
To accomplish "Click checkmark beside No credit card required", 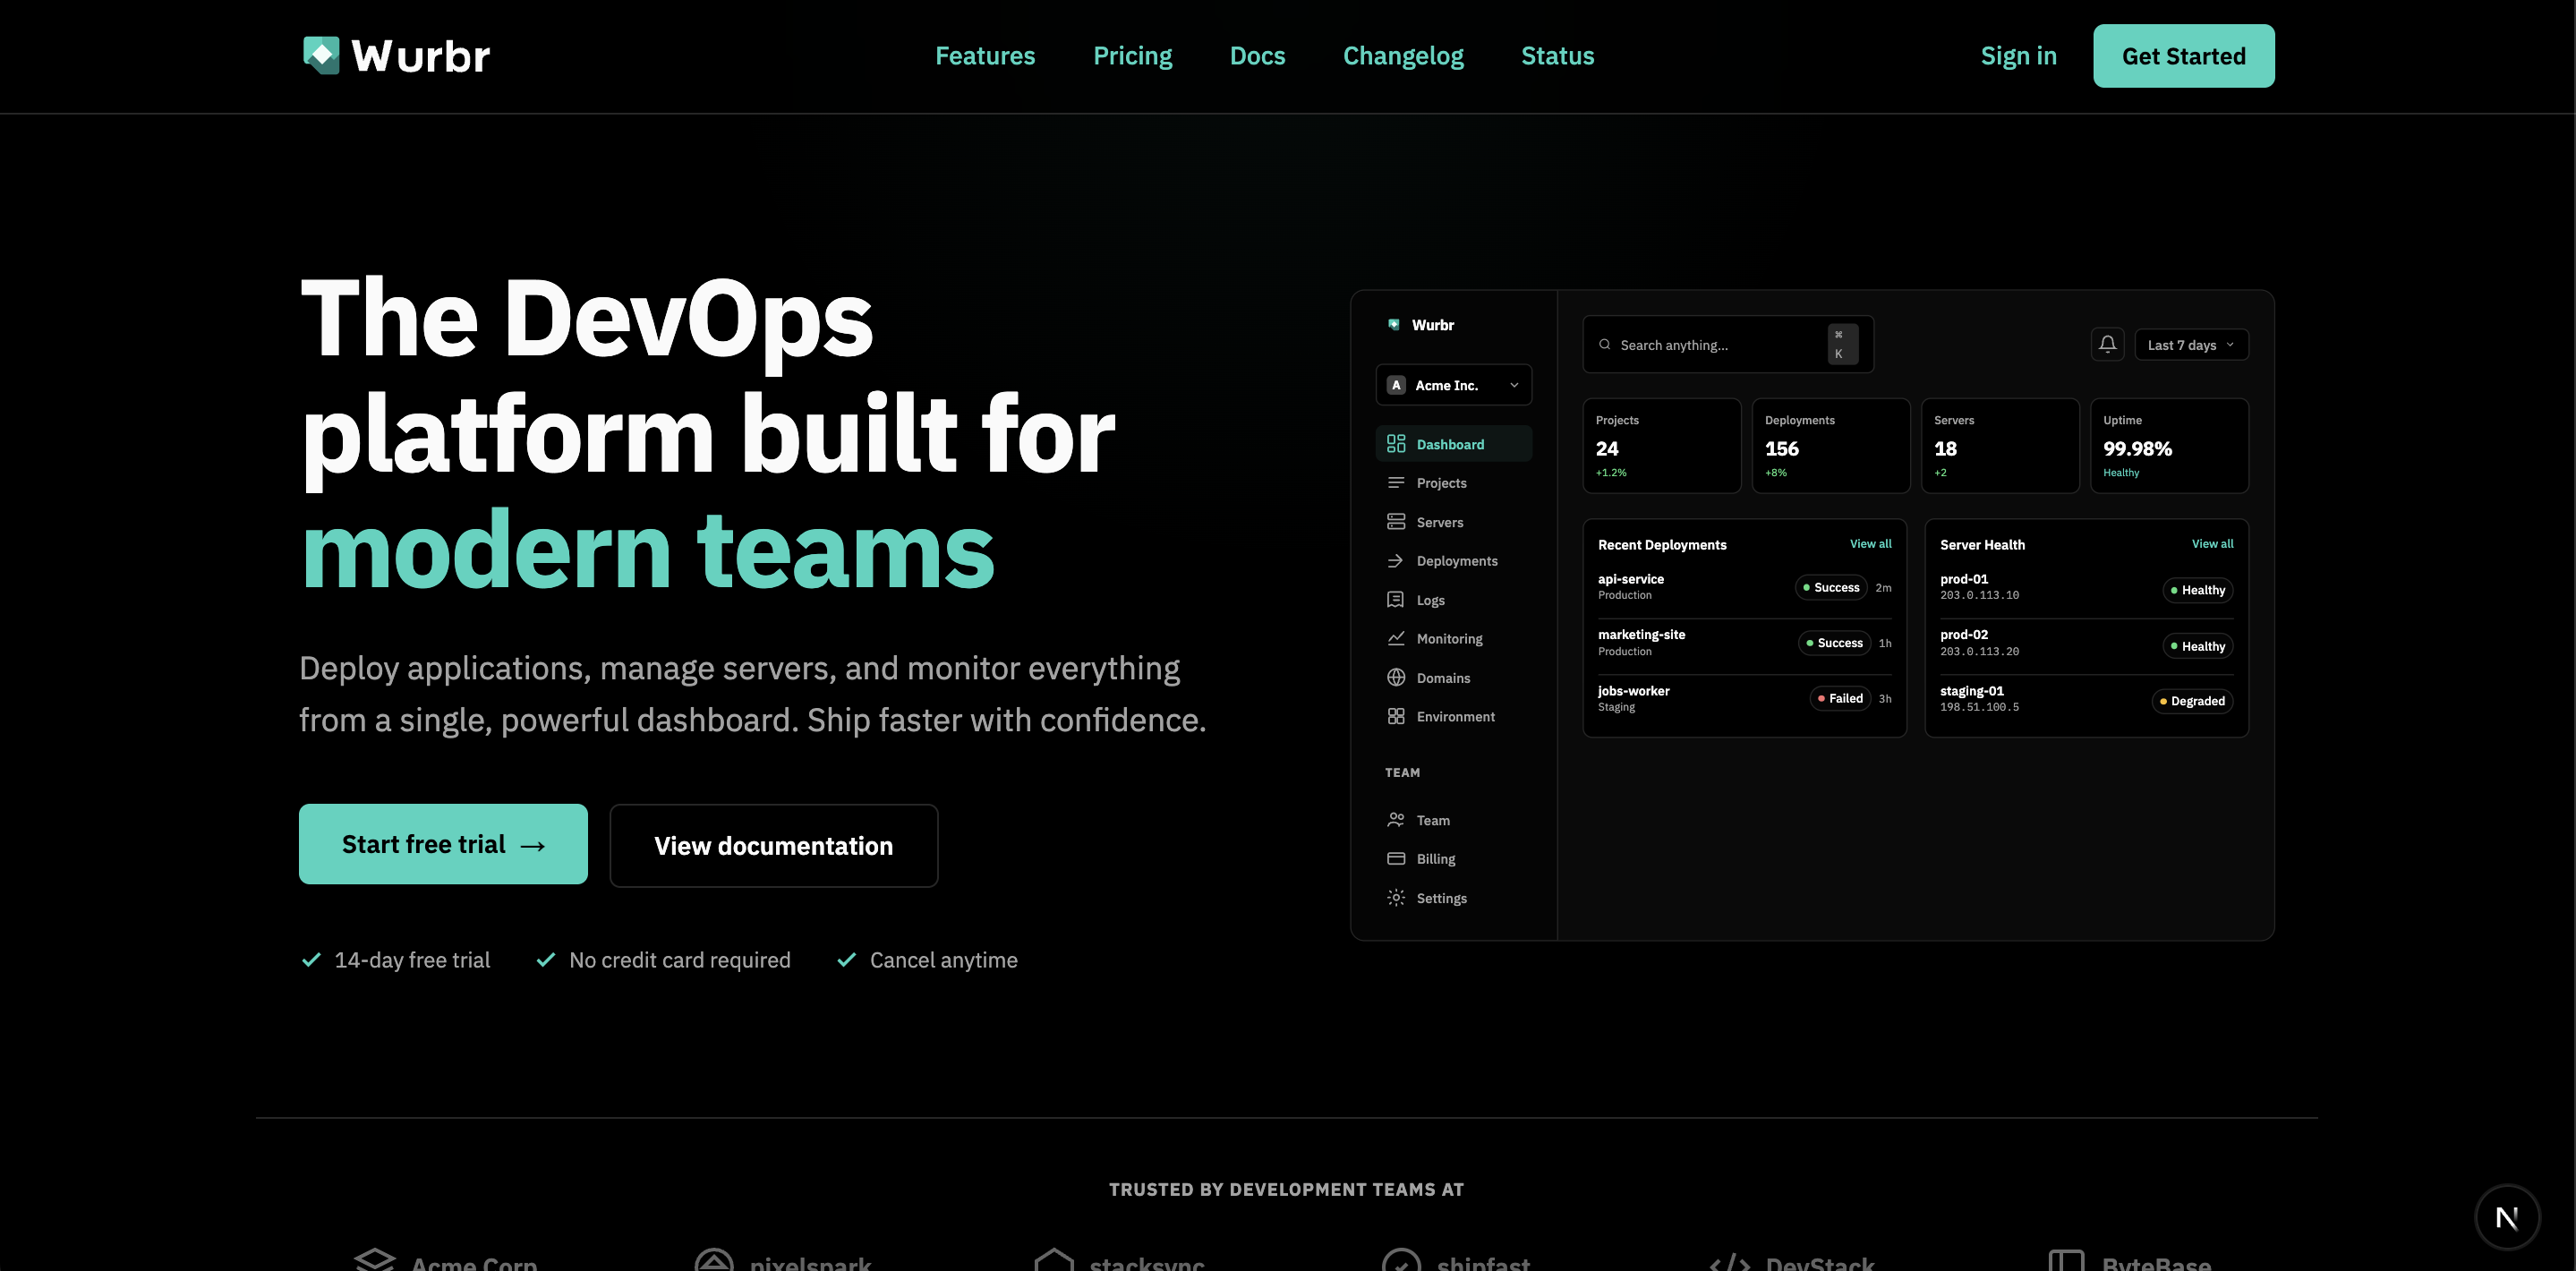I will (546, 960).
